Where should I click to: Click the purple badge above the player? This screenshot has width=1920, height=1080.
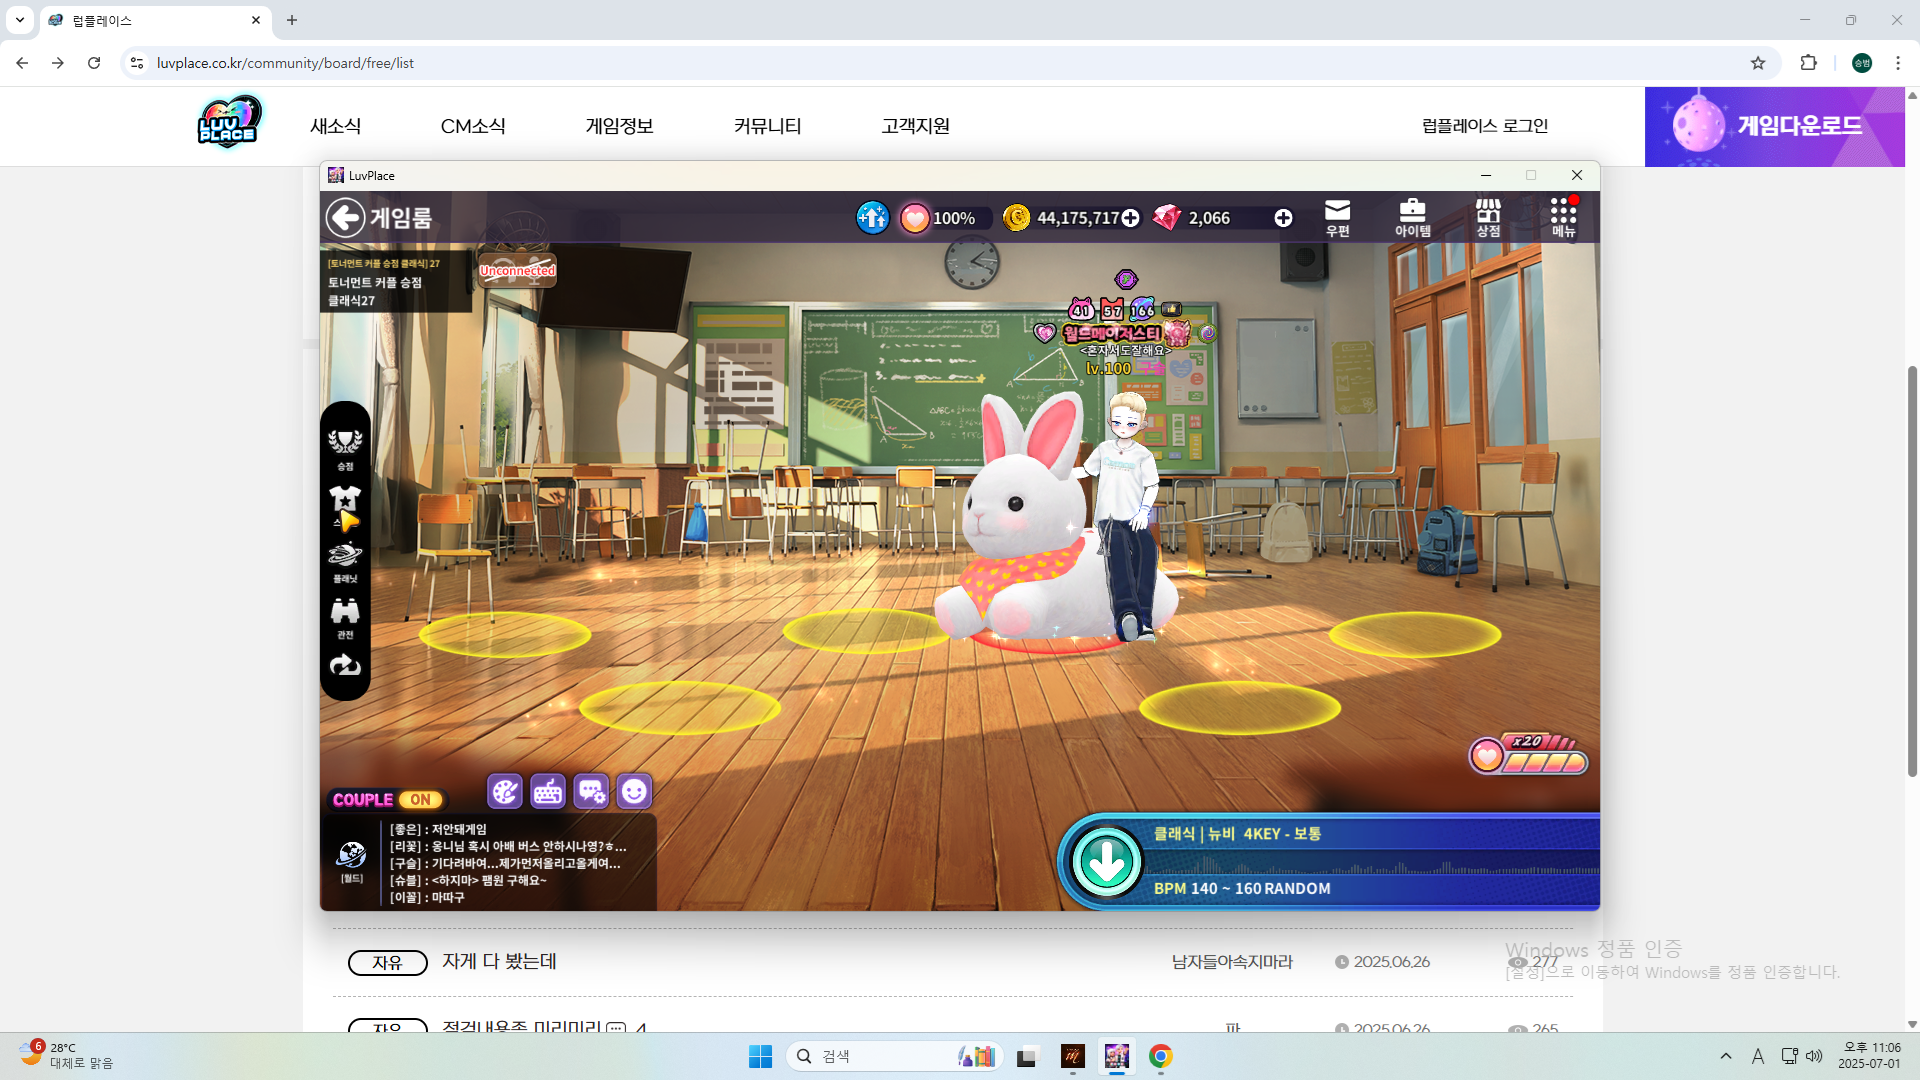coord(1126,279)
